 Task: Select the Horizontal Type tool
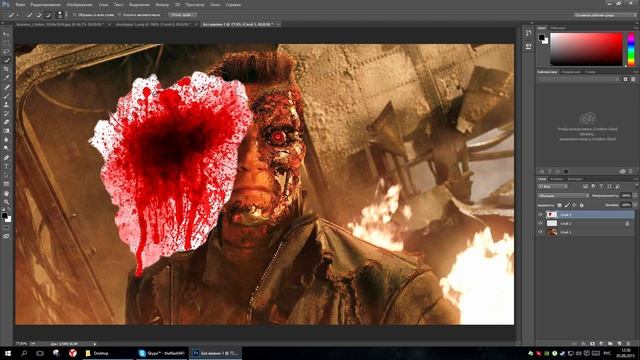6,167
